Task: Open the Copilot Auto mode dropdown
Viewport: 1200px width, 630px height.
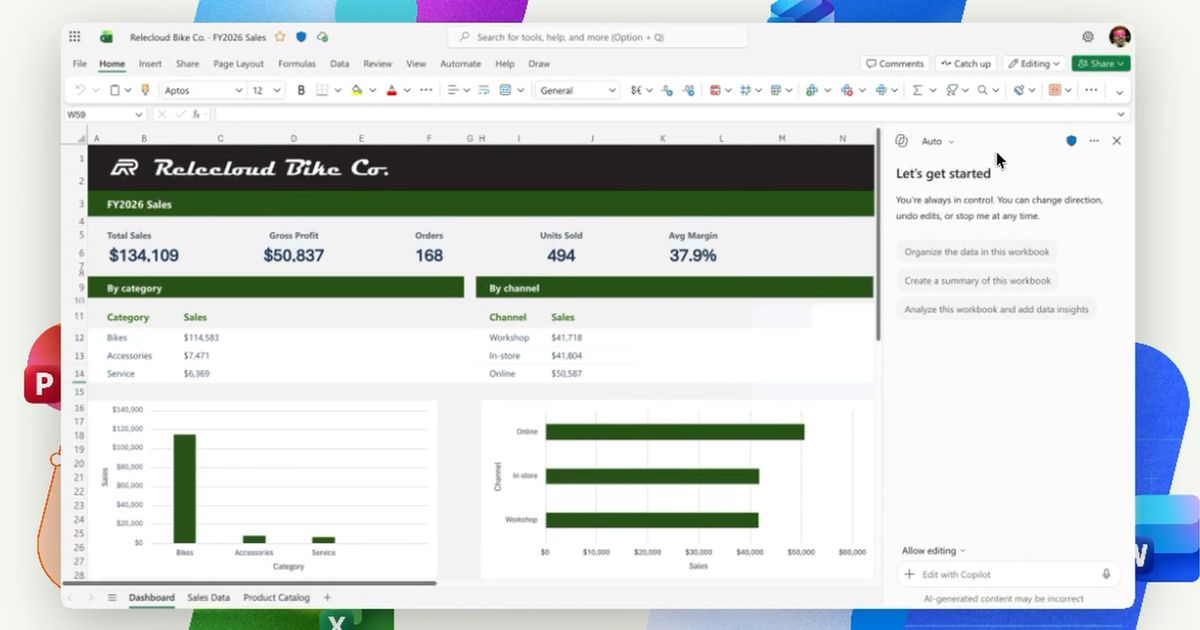Action: pyautogui.click(x=938, y=141)
